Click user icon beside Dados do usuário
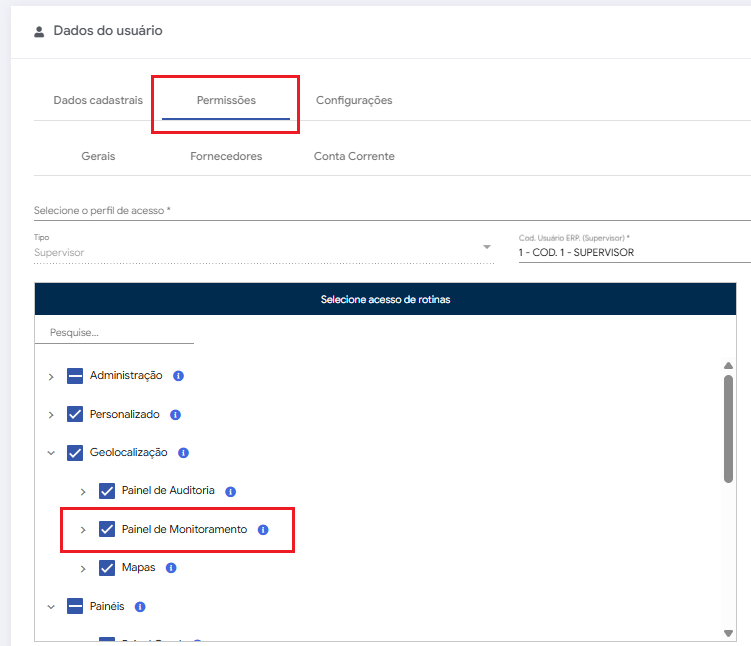751x646 pixels. [39, 32]
